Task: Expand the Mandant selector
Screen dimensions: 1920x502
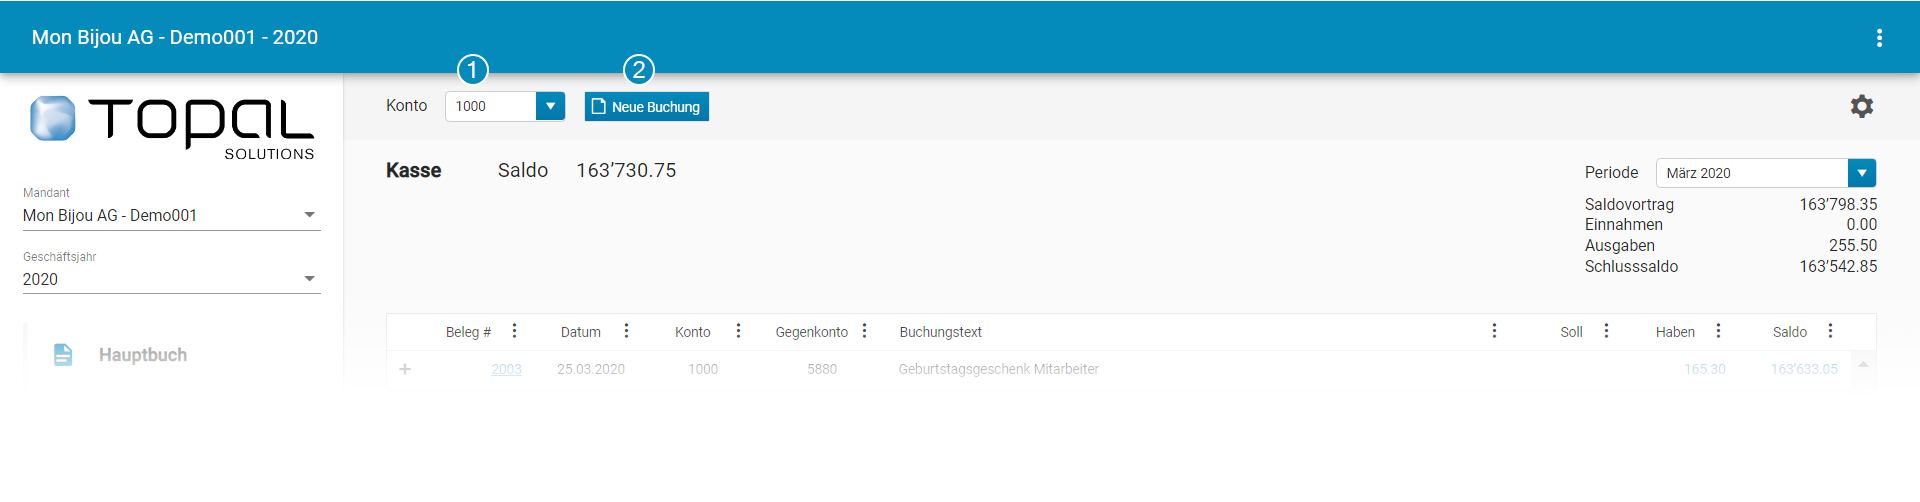Action: pos(309,215)
